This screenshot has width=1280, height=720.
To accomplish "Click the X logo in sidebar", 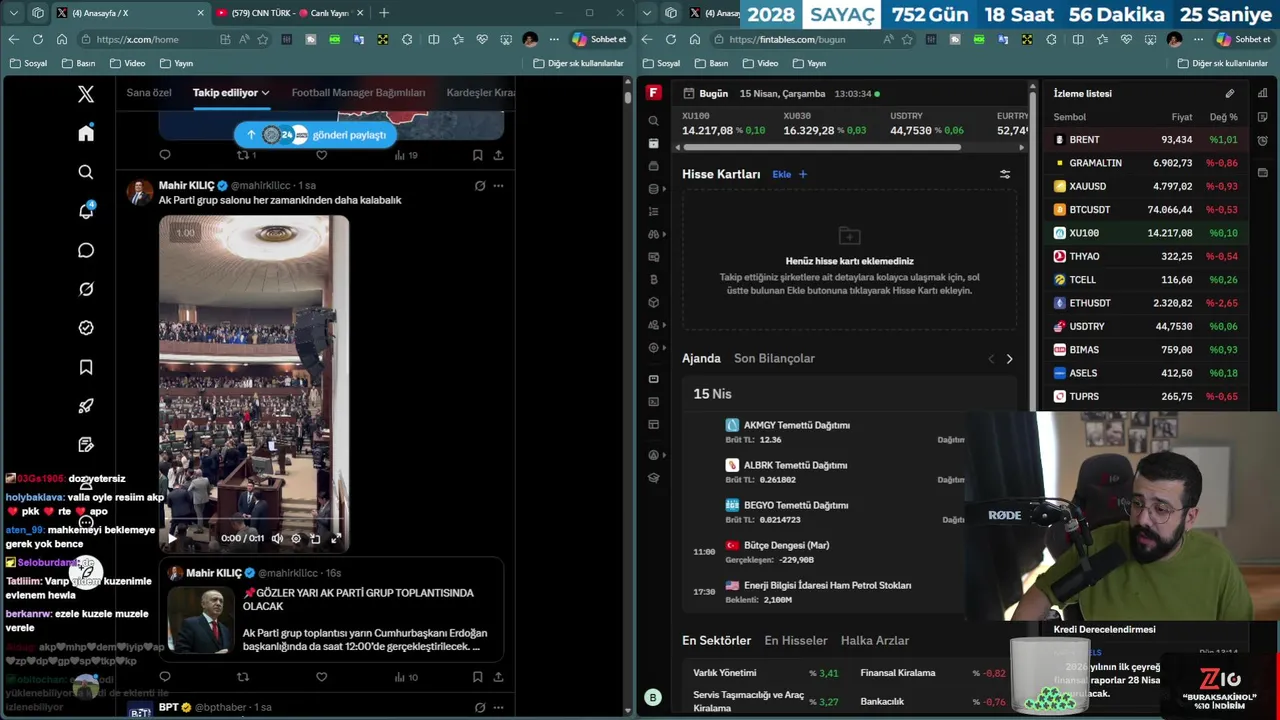I will (86, 94).
